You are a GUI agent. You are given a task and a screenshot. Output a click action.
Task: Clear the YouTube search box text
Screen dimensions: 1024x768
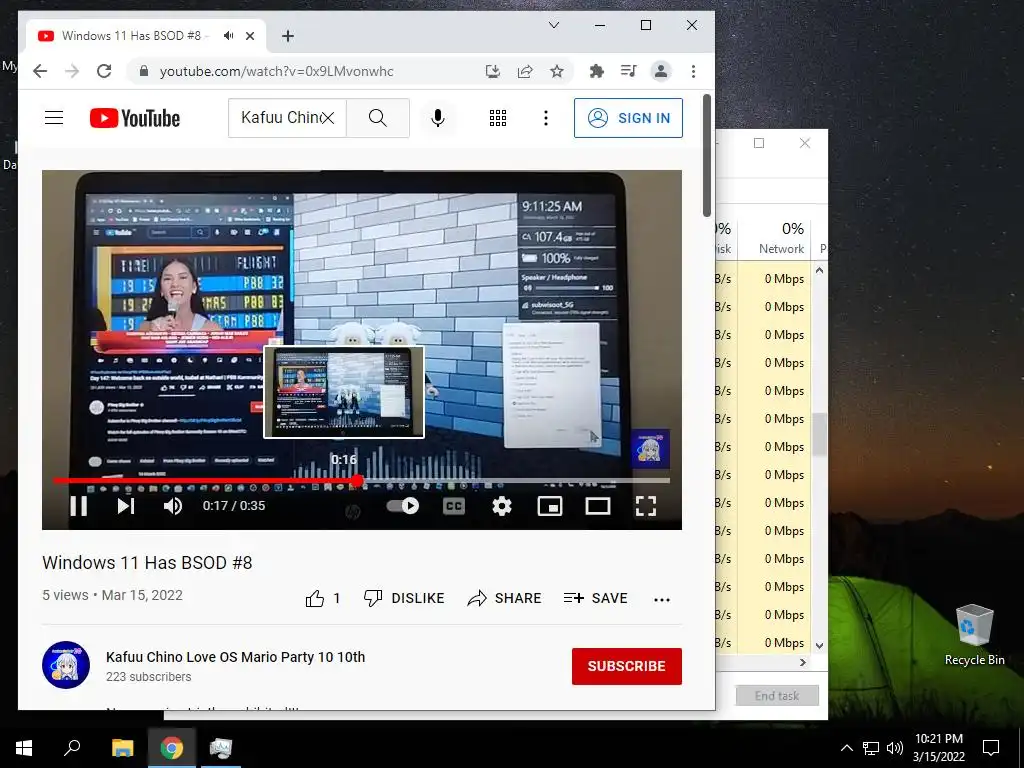tap(328, 118)
